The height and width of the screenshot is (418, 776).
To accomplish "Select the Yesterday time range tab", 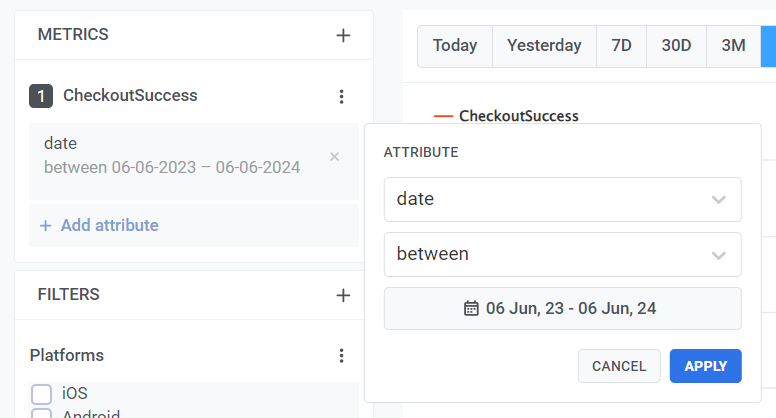I will click(544, 46).
